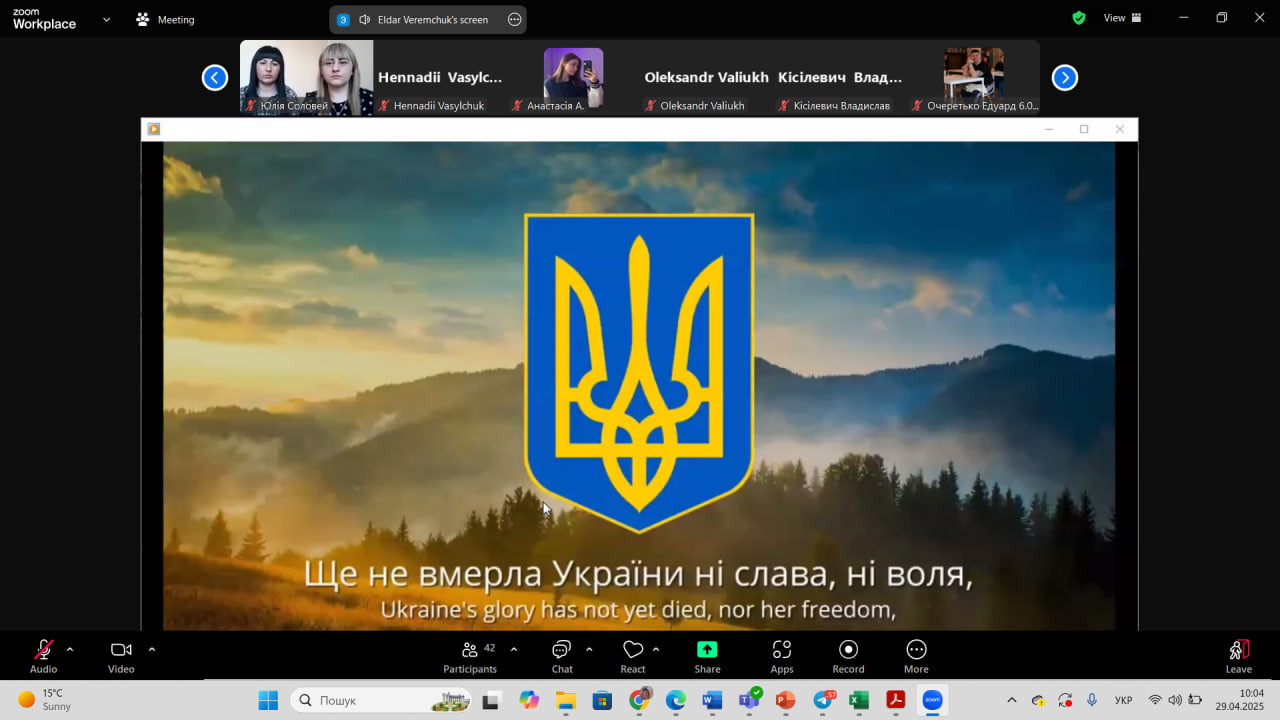This screenshot has height=720, width=1280.
Task: Click the green Share screen button
Action: [707, 656]
